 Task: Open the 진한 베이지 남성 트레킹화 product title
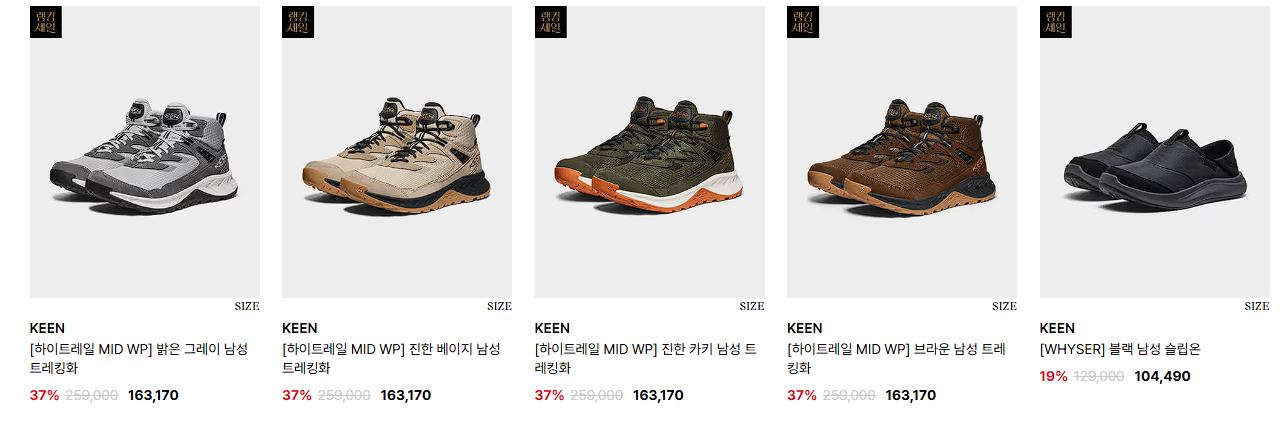(391, 358)
